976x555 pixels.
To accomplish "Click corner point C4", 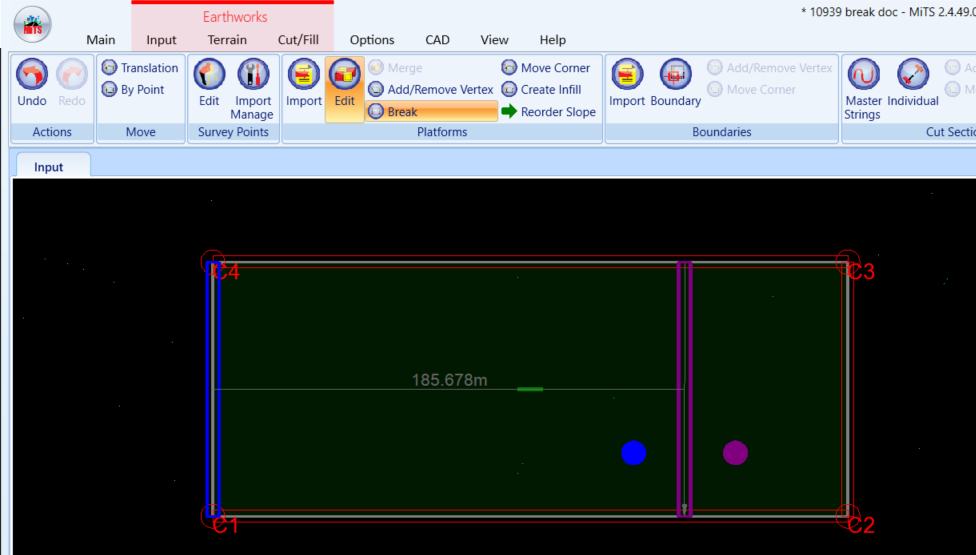I will [213, 262].
